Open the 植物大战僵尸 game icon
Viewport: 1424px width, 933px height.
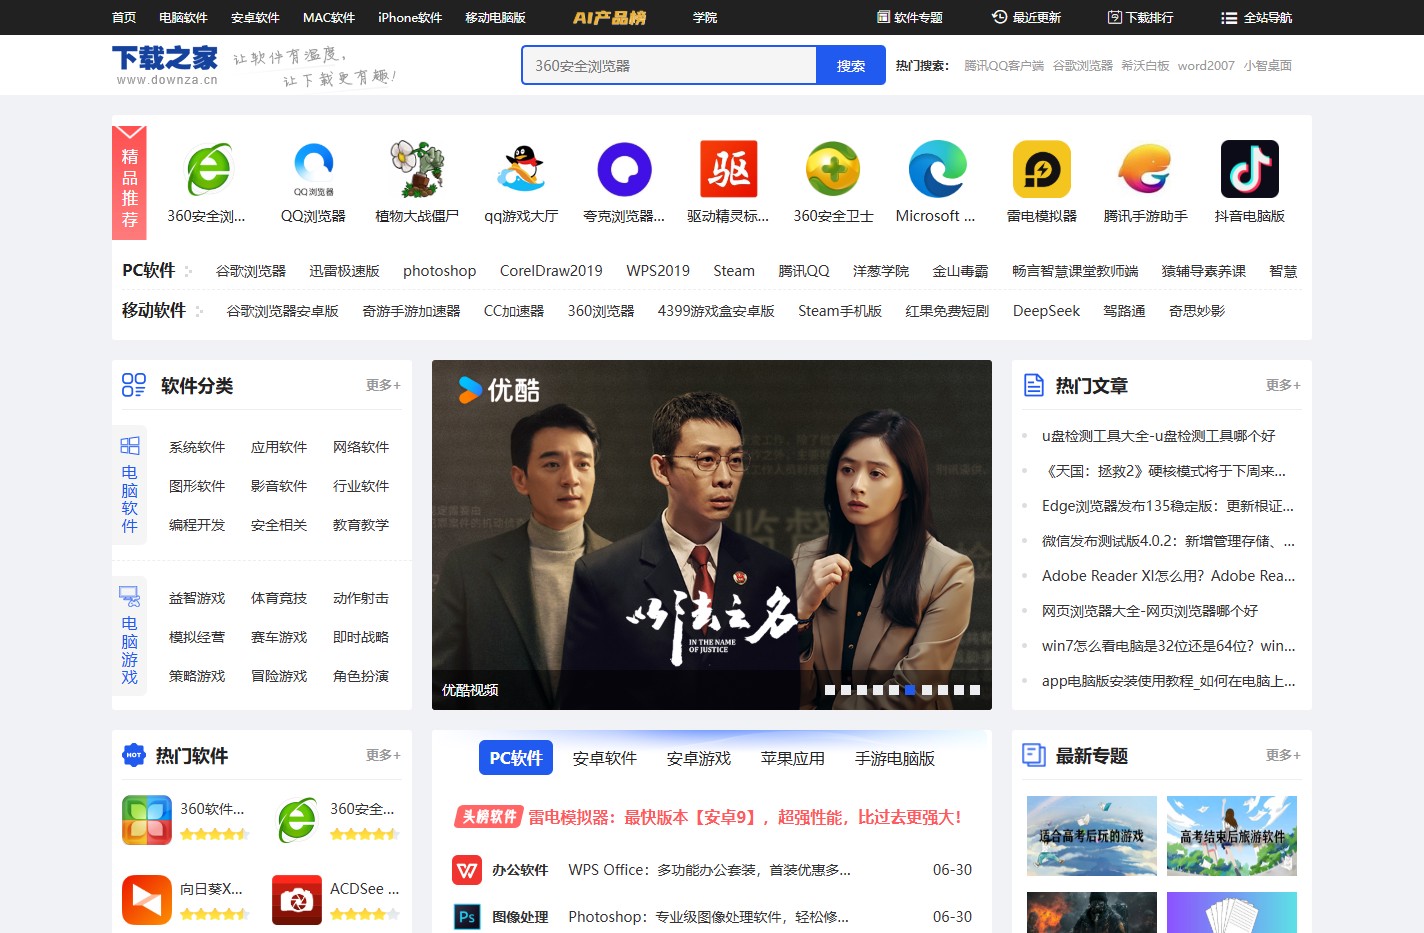tap(417, 169)
